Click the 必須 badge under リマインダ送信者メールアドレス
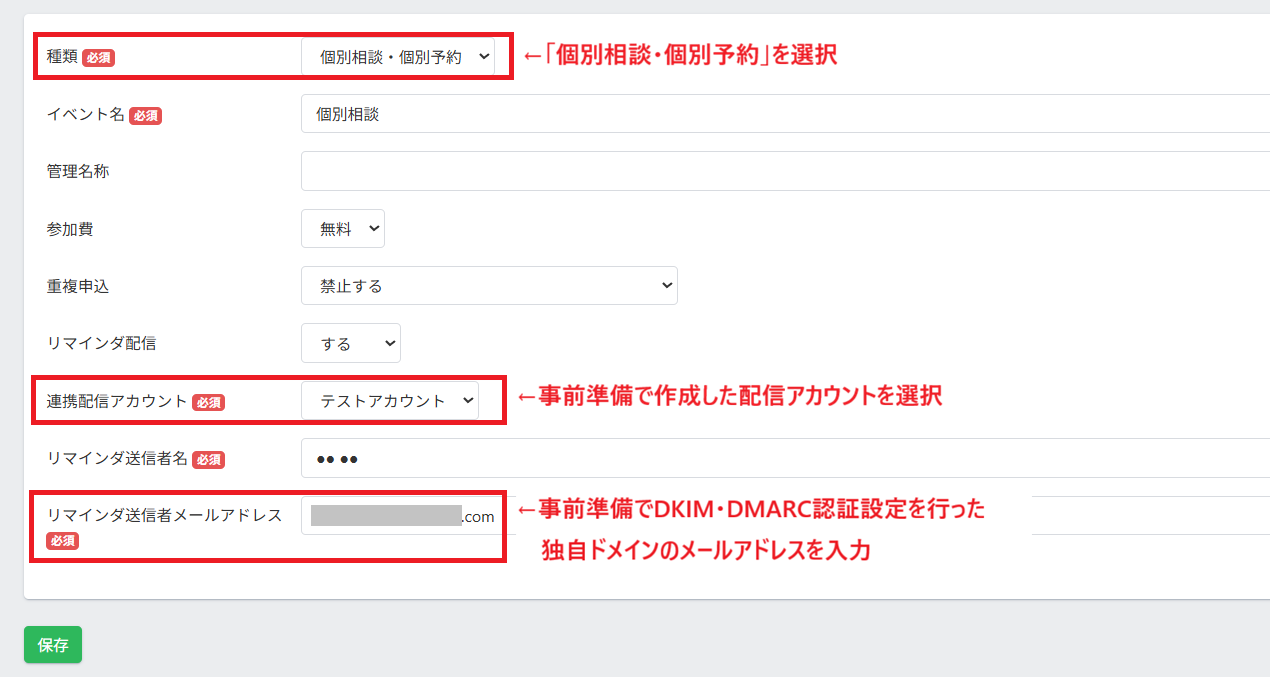This screenshot has width=1270, height=677. (x=62, y=541)
